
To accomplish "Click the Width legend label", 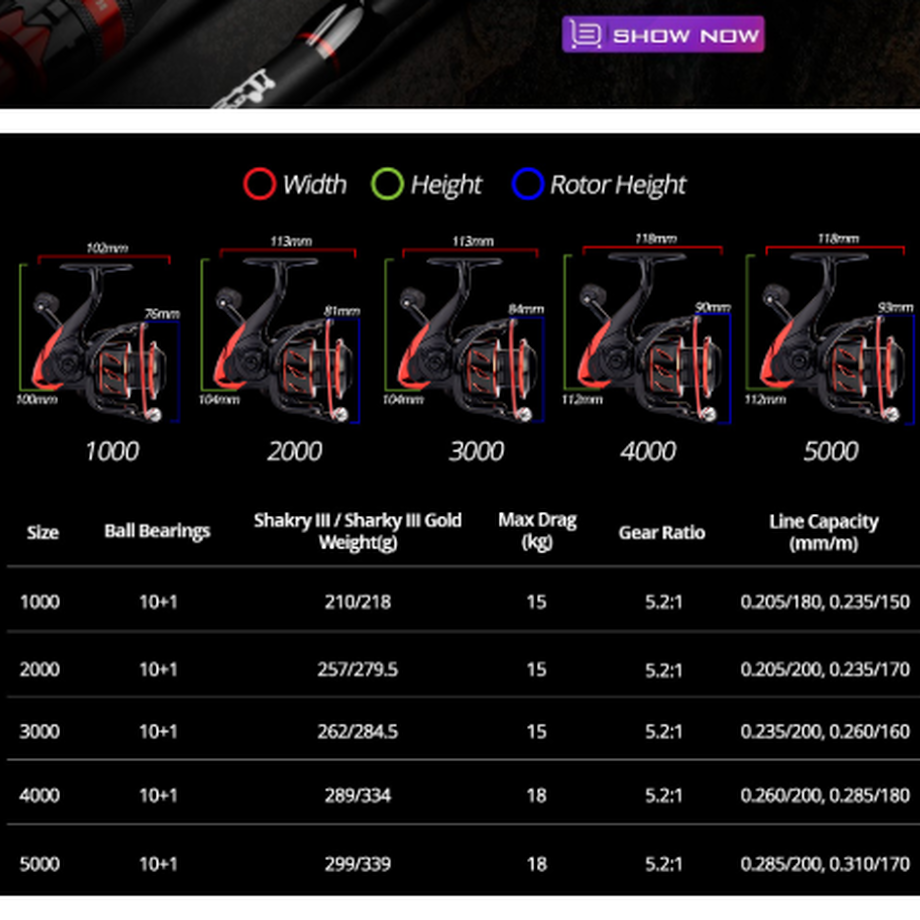I will point(314,184).
